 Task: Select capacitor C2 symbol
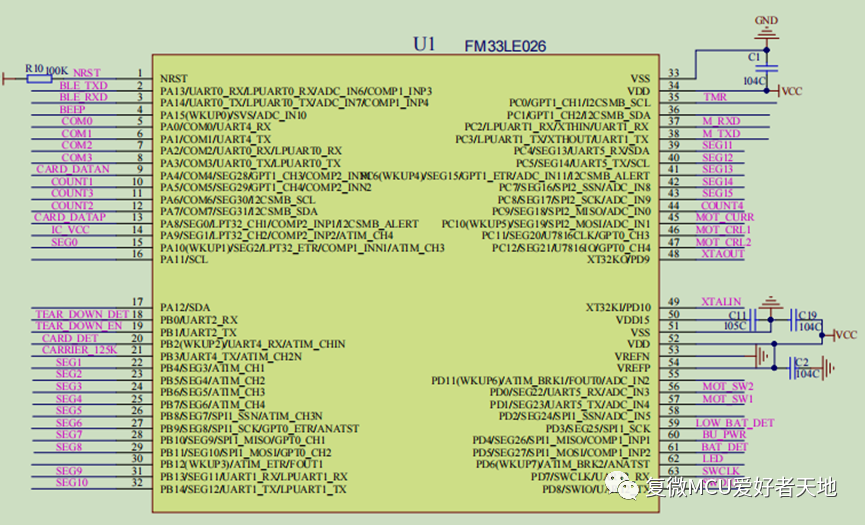(x=793, y=368)
